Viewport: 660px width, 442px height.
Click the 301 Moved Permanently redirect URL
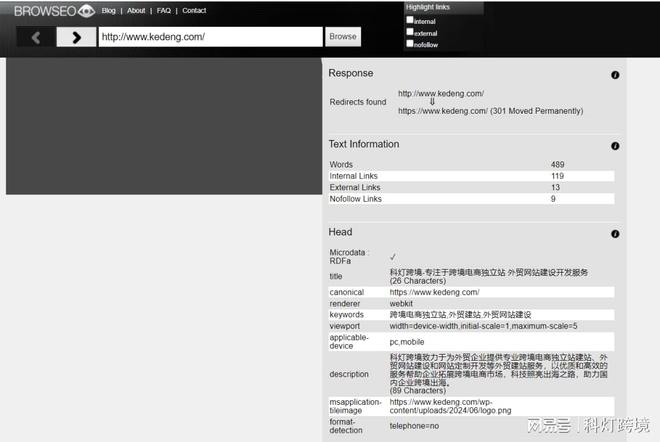442,111
